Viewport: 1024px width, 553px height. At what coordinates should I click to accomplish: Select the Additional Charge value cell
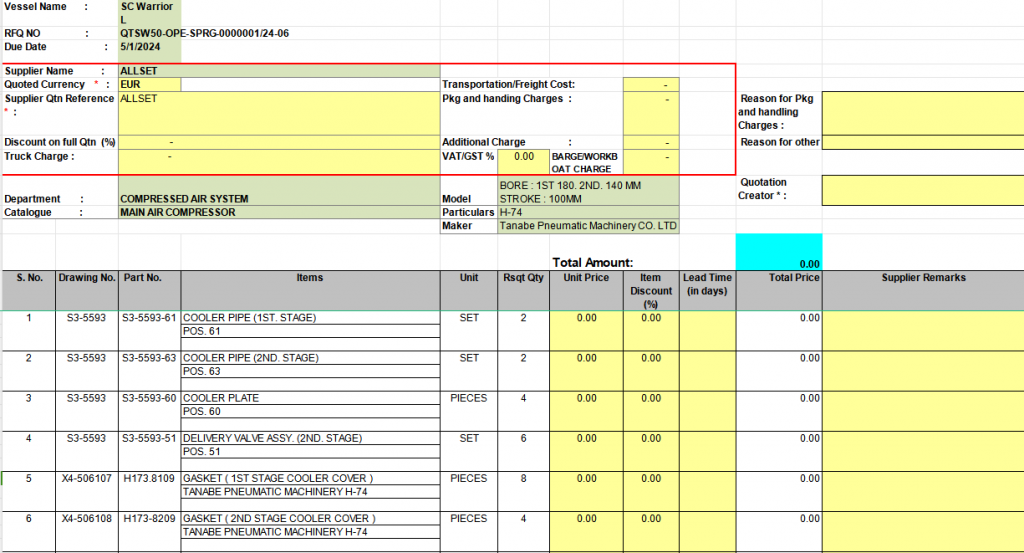tap(650, 142)
